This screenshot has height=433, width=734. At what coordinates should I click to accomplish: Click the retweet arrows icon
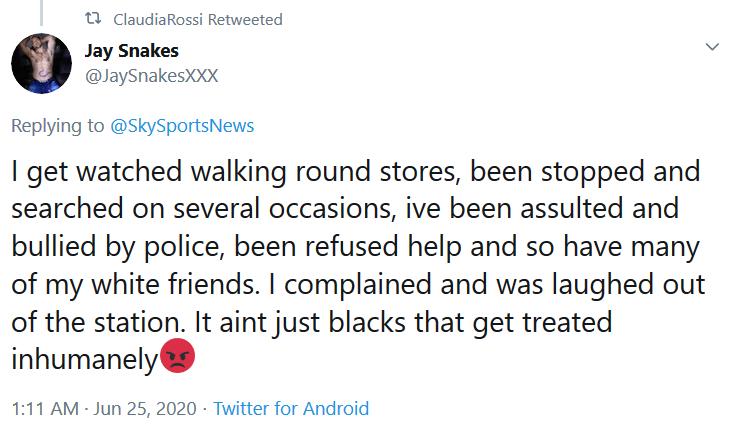point(93,19)
